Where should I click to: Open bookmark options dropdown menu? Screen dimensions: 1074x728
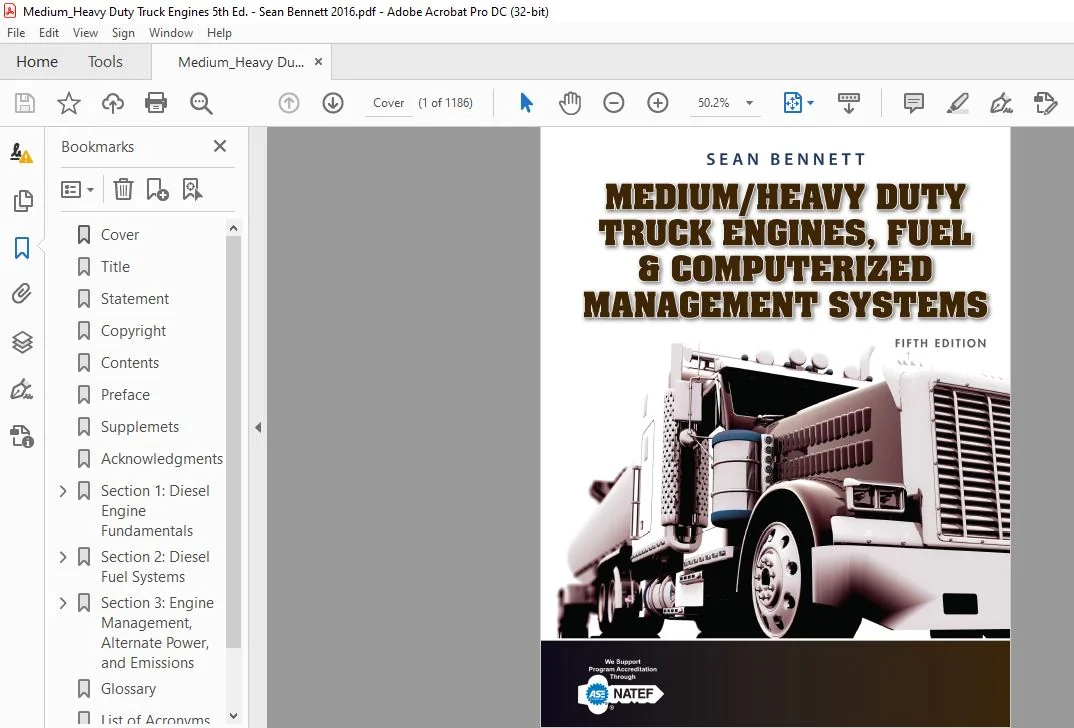(77, 189)
